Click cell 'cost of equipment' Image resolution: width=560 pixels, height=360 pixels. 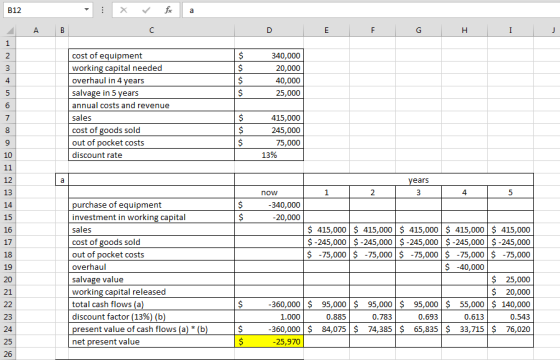coord(151,55)
